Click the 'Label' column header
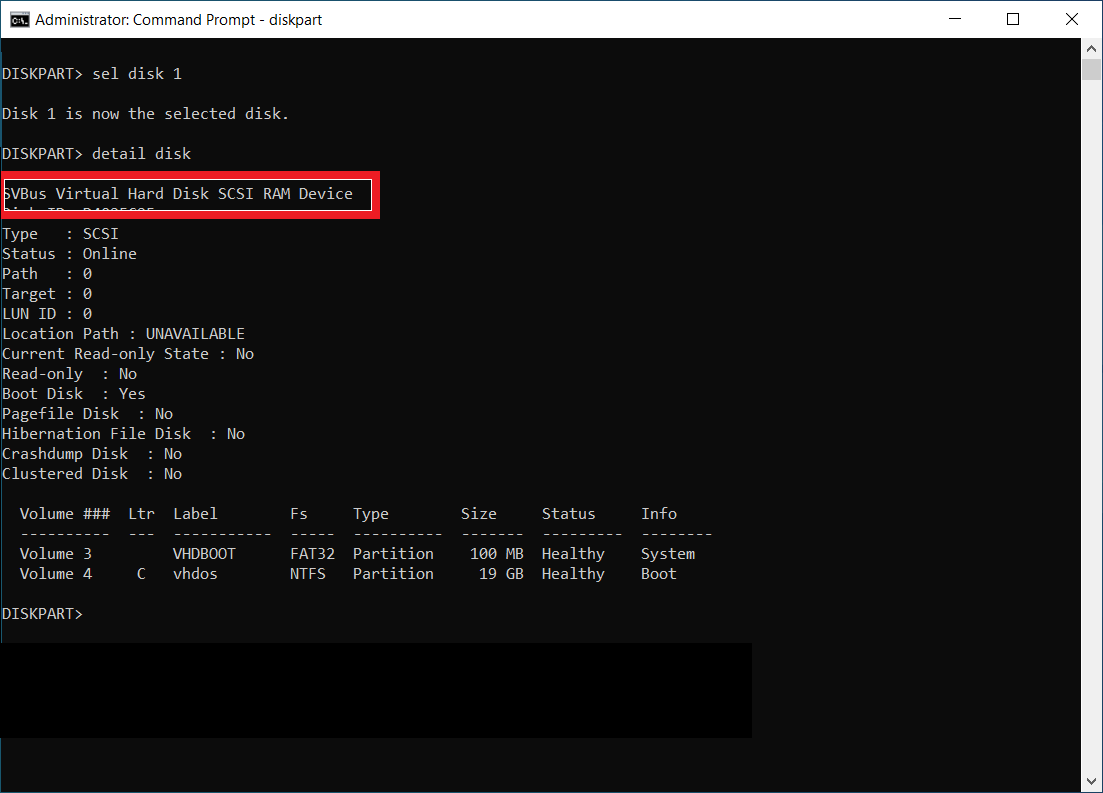The image size is (1103, 793). coord(196,514)
